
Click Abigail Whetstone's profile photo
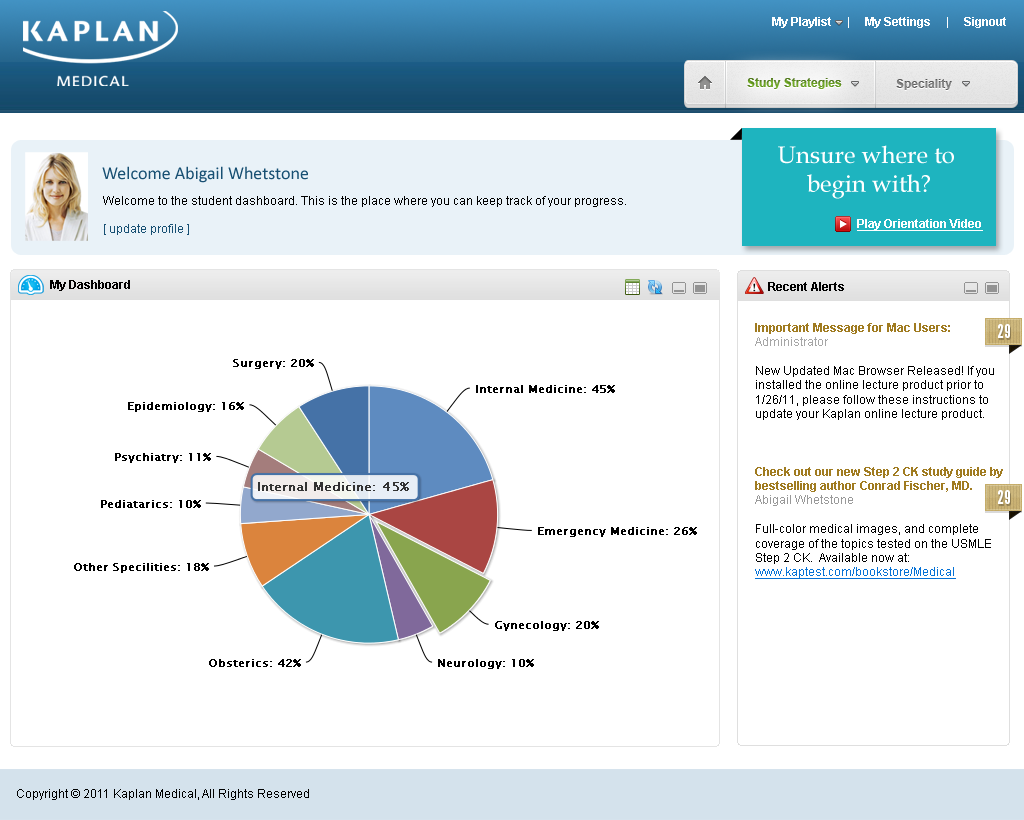(56, 196)
